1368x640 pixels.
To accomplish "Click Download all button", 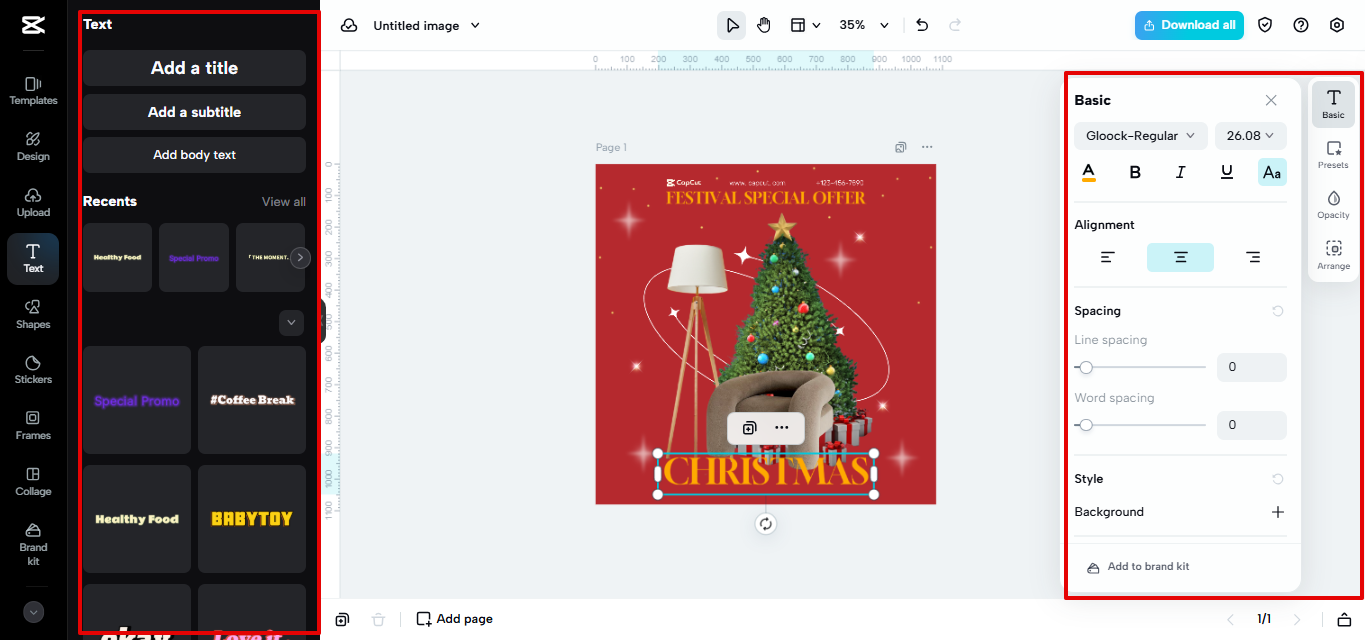I will click(1189, 25).
